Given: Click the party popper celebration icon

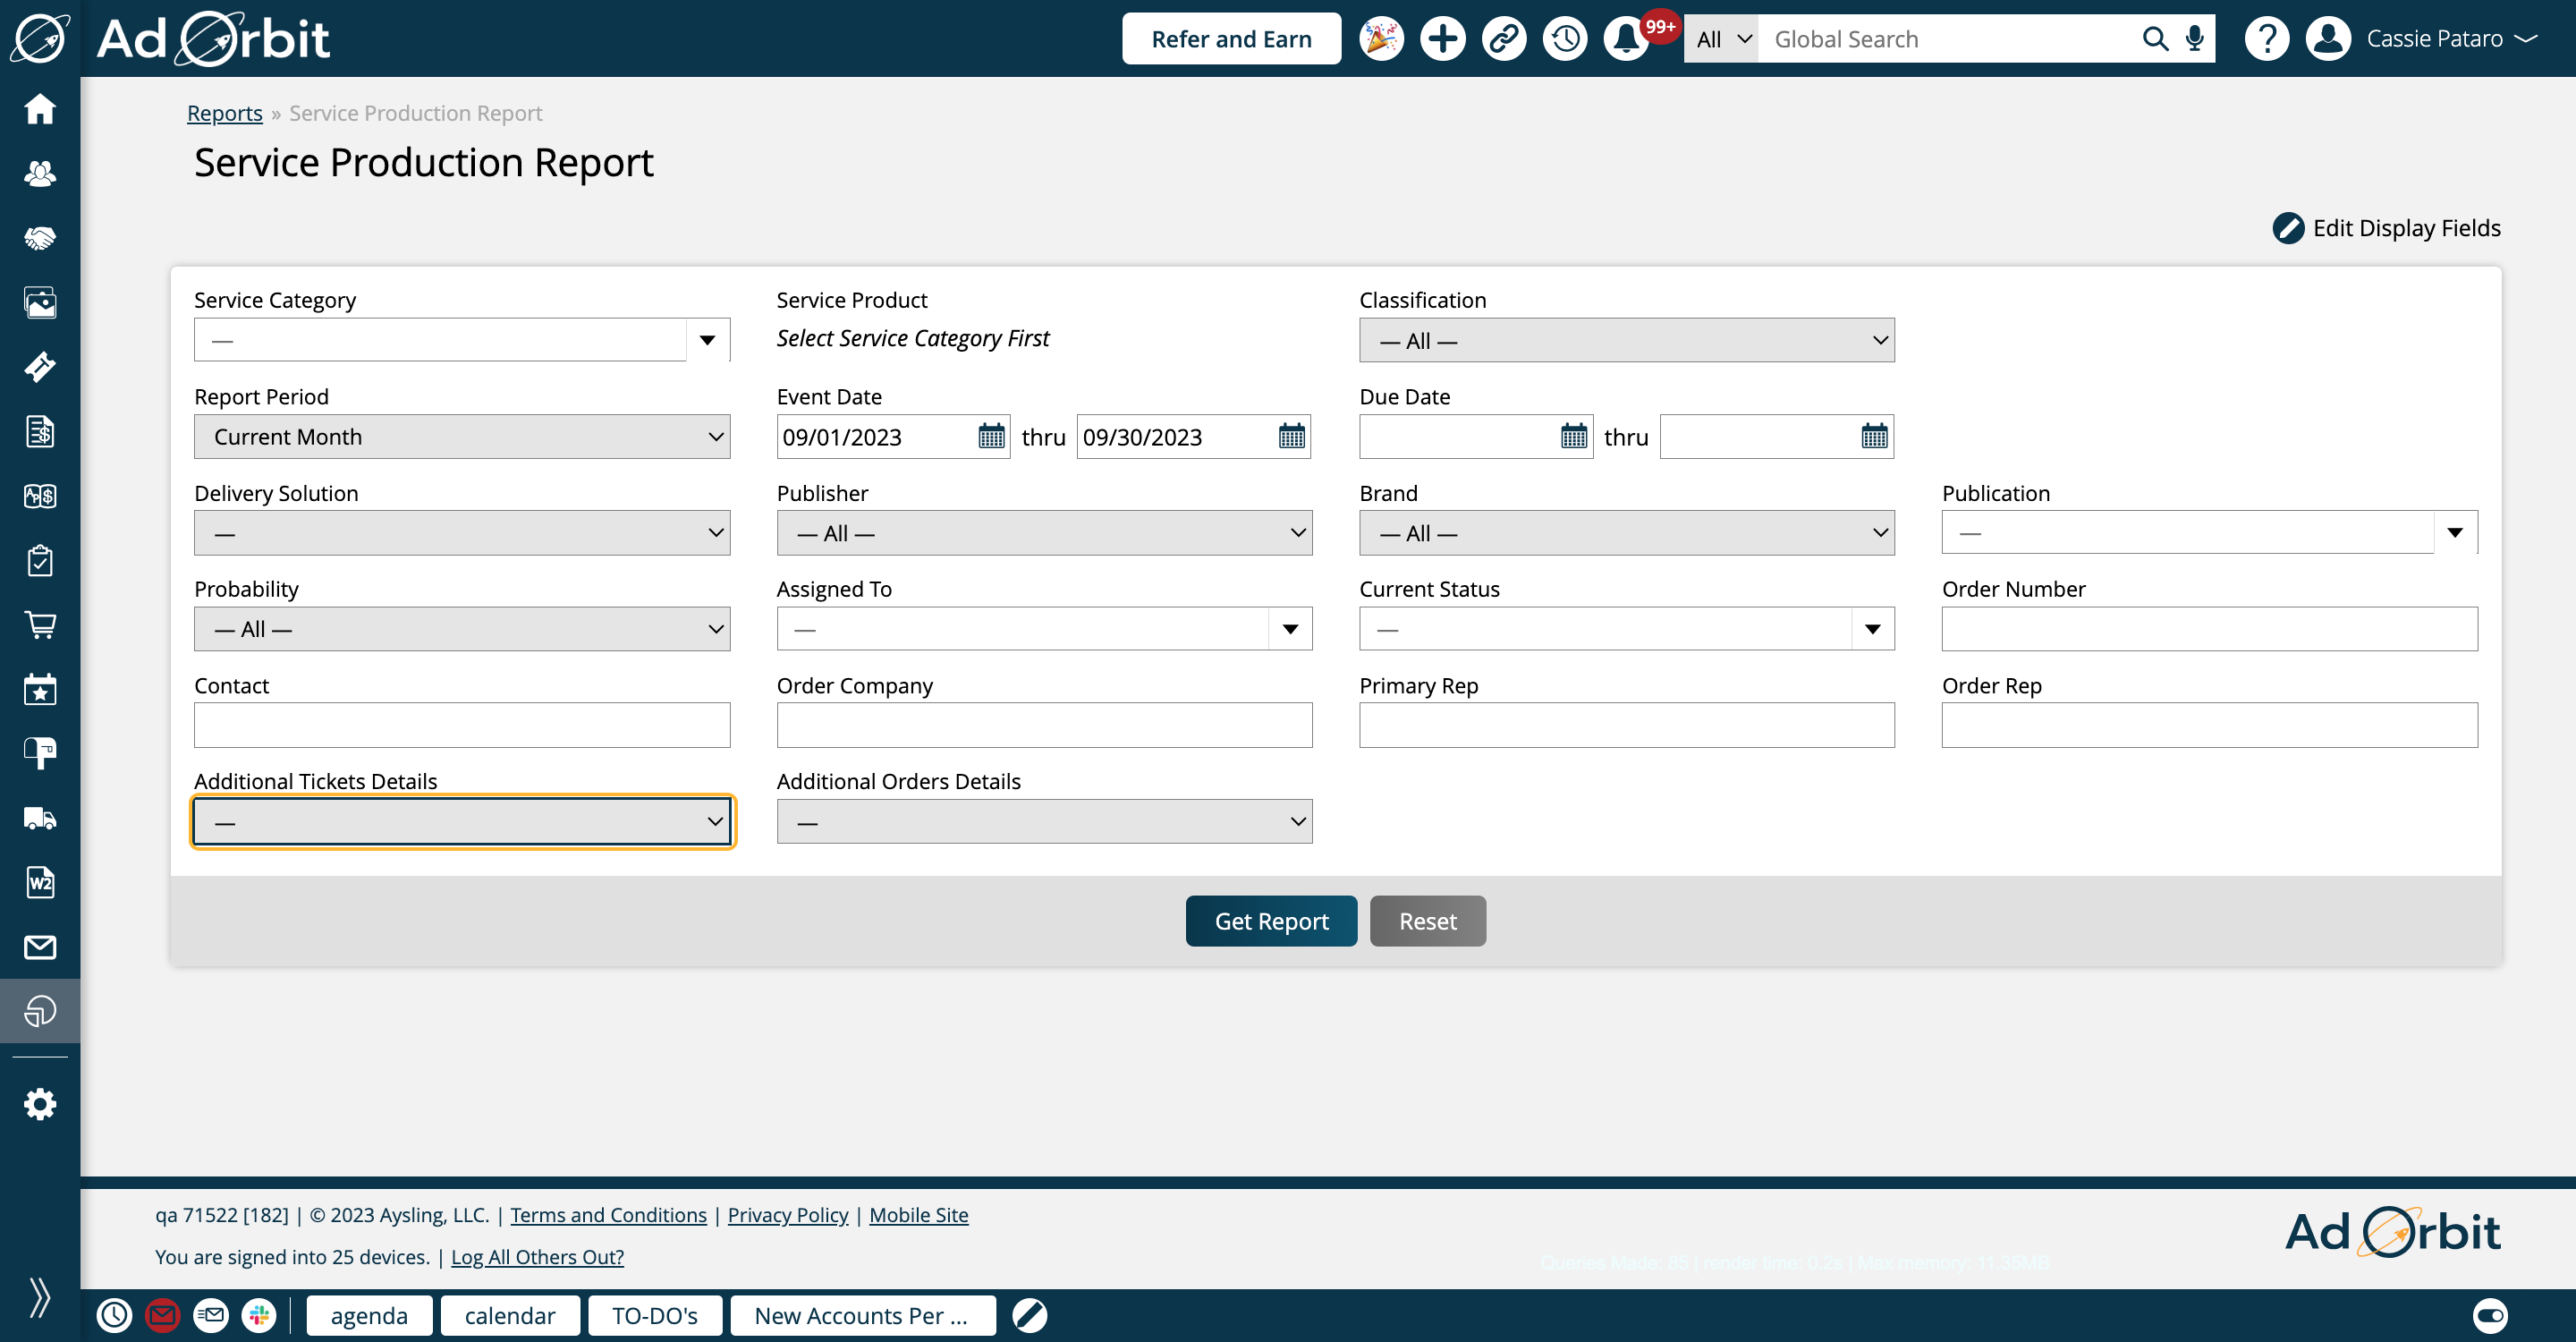Looking at the screenshot, I should pos(1381,38).
